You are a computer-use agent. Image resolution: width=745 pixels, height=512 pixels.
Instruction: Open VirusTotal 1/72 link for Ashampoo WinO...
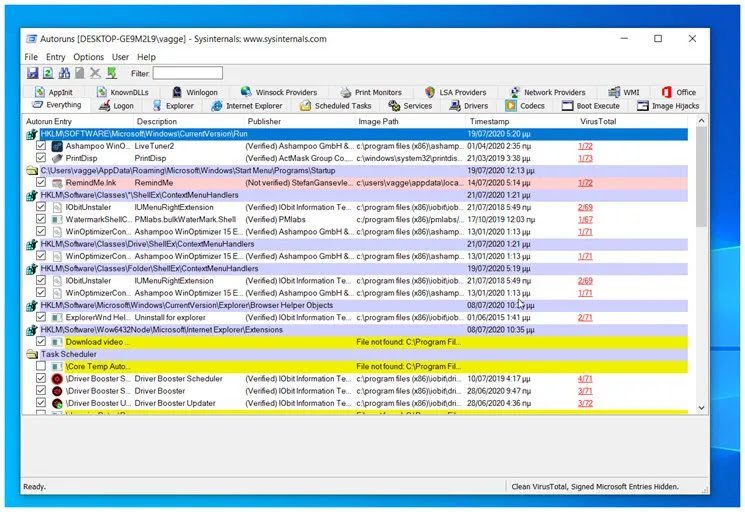coord(585,146)
